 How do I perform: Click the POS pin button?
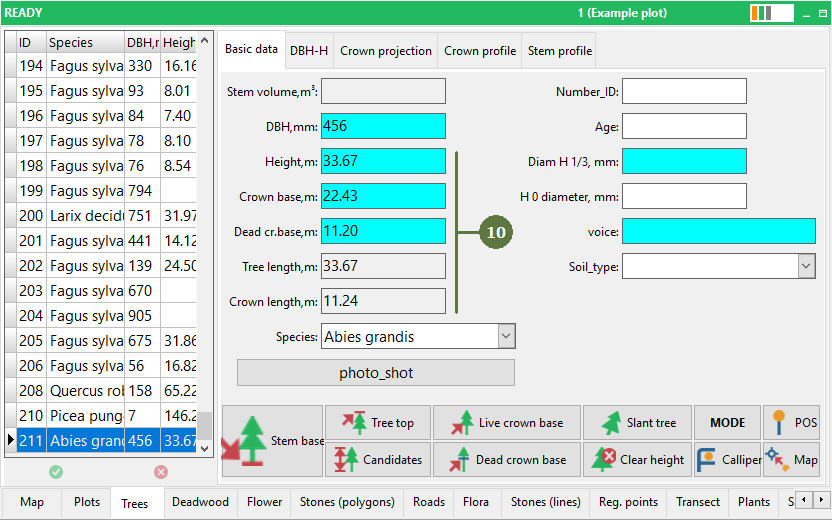click(x=792, y=422)
